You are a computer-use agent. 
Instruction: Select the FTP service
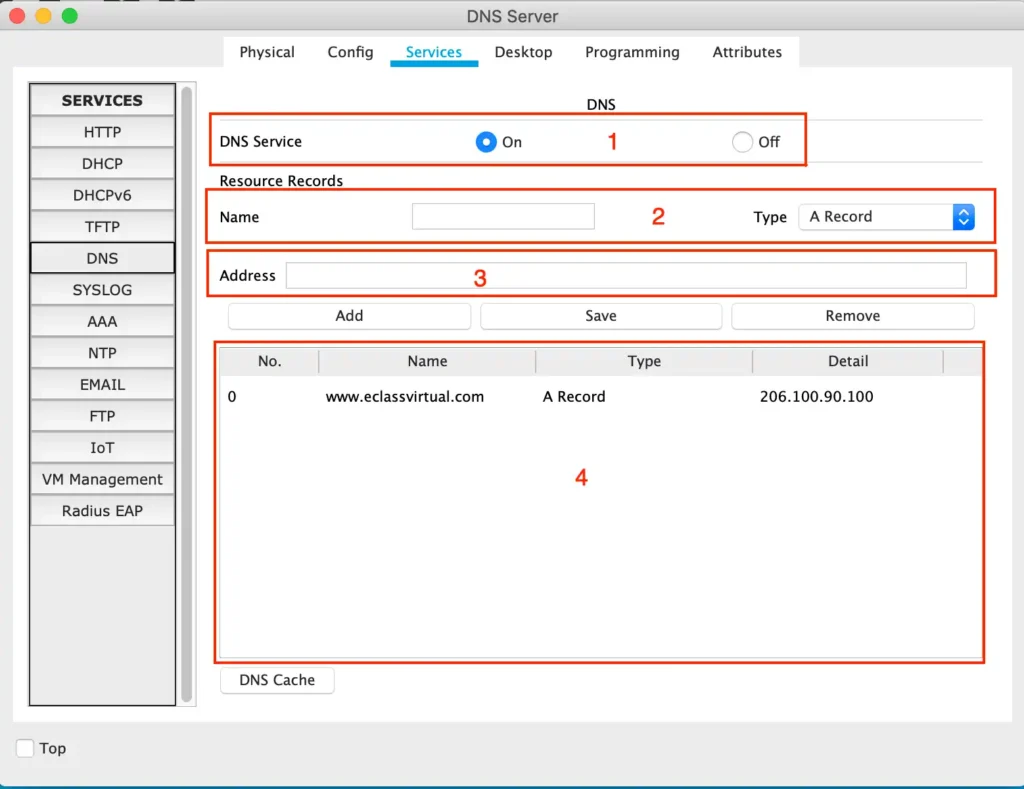coord(103,416)
